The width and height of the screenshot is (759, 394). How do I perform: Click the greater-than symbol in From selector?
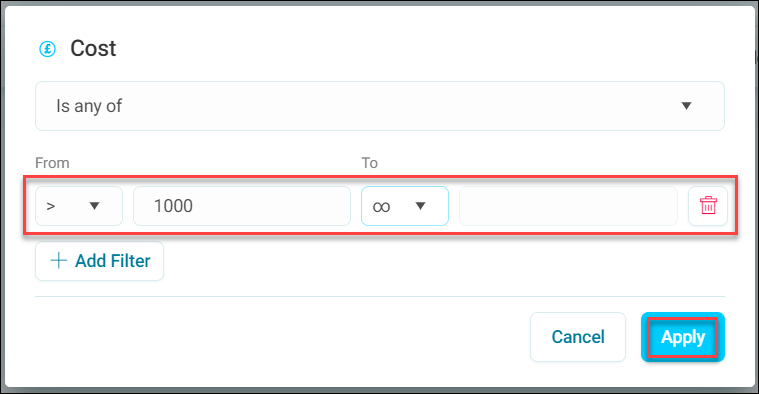[x=50, y=207]
